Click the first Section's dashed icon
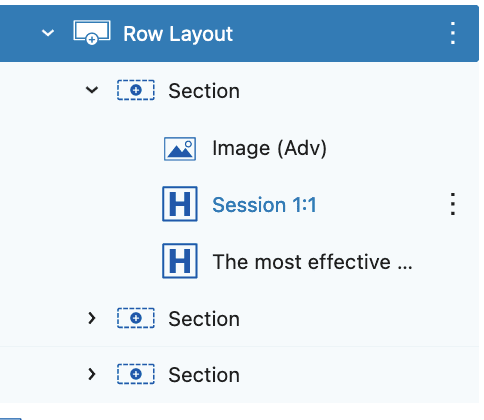This screenshot has width=484, height=420. point(136,90)
